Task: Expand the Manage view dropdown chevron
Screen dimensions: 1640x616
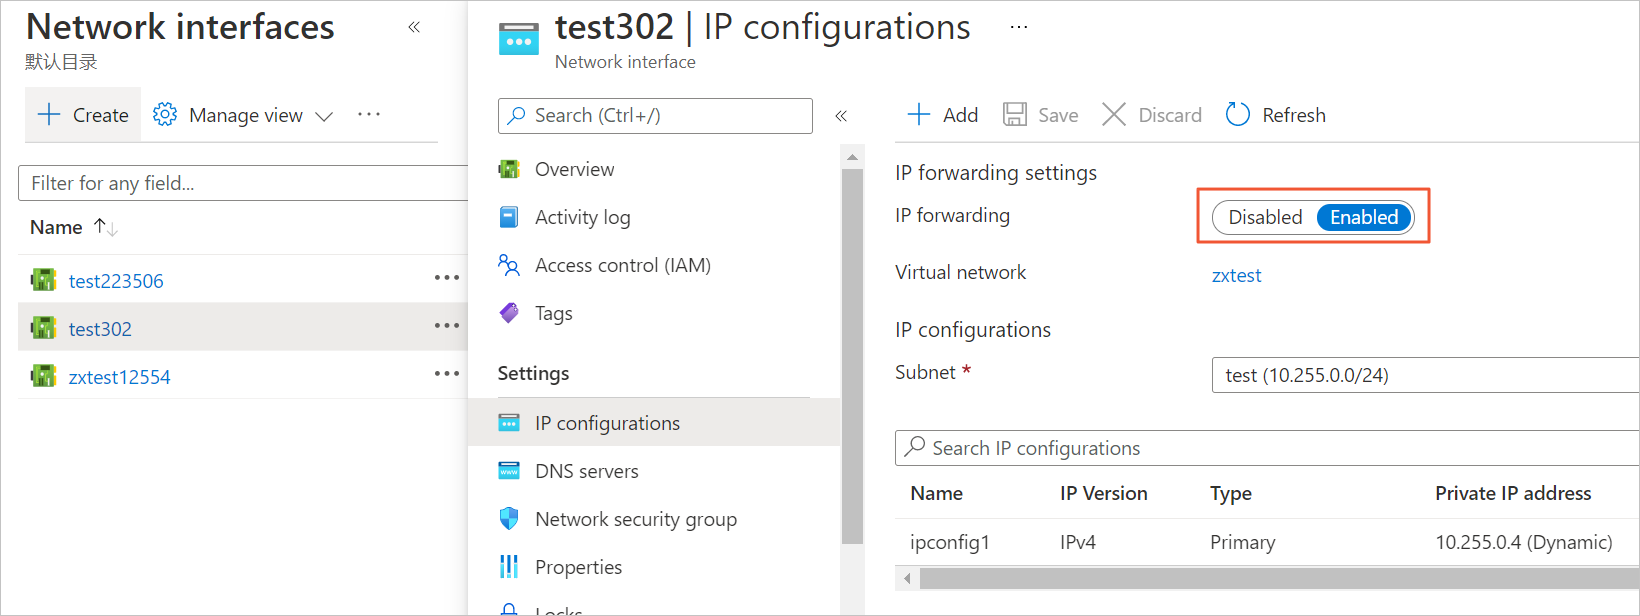Action: pos(324,116)
